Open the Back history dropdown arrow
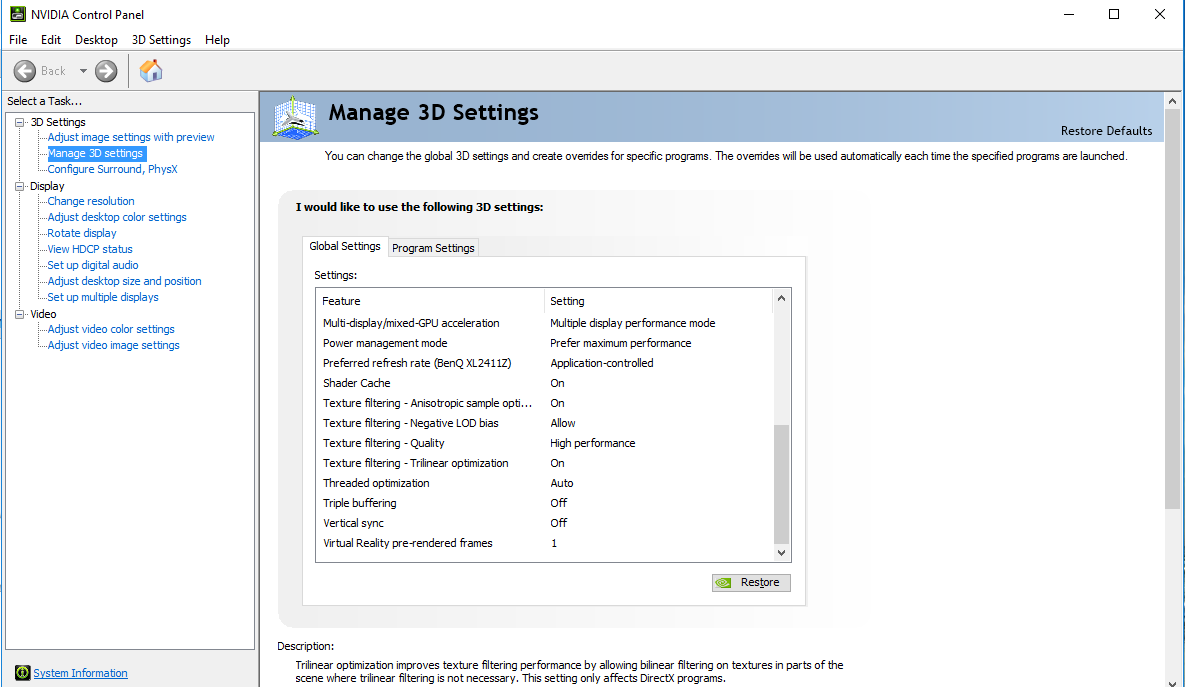 [83, 71]
